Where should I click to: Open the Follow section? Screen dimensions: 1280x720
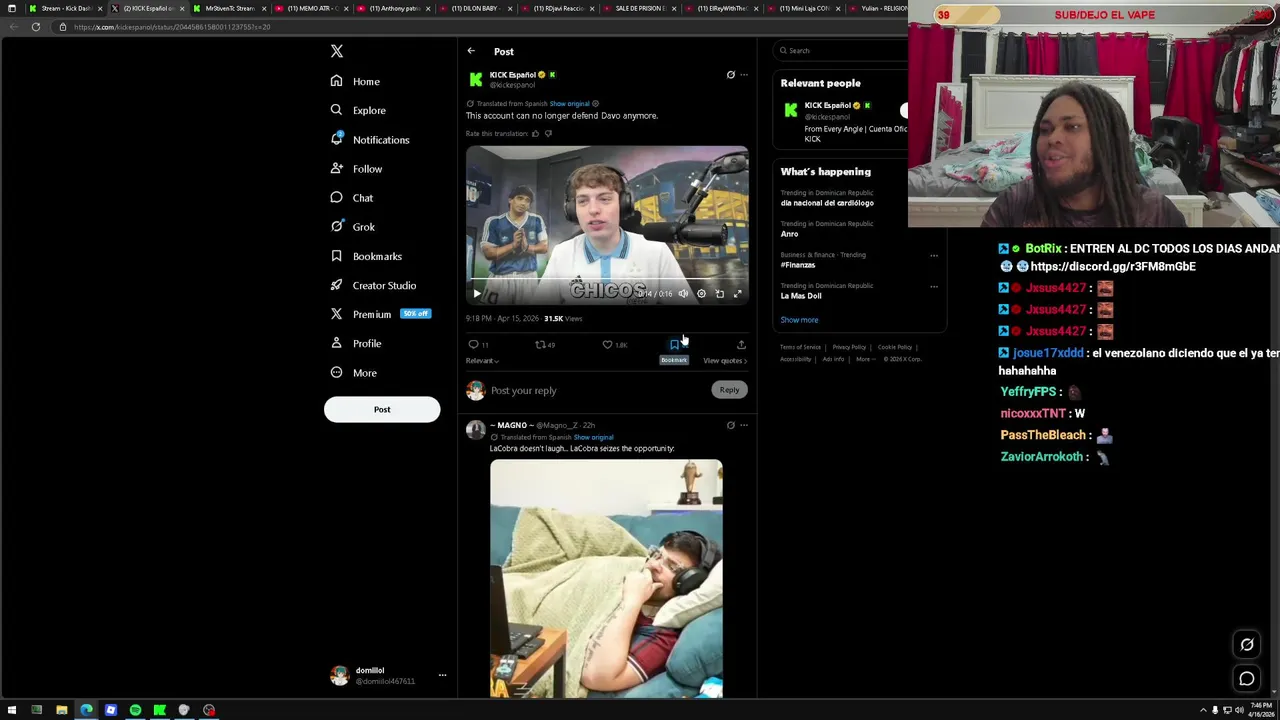pyautogui.click(x=356, y=169)
